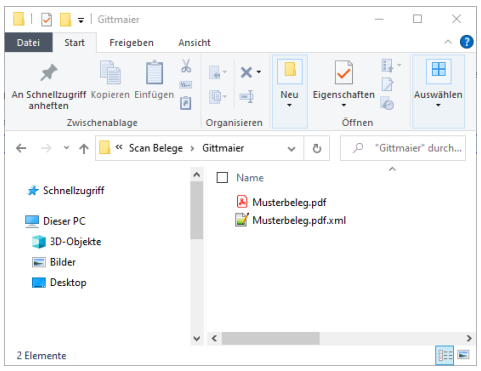Click the move-to icon in Organisieren
The height and width of the screenshot is (371, 481).
(x=215, y=72)
